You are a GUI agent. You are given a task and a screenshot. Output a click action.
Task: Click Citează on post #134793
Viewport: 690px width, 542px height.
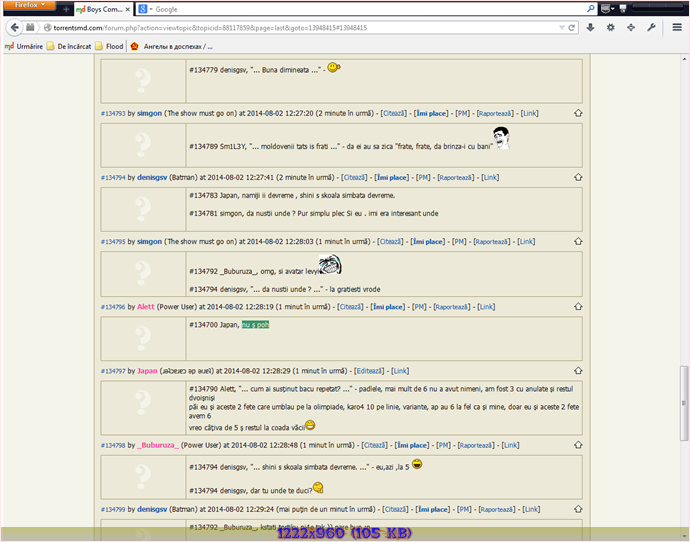point(394,114)
